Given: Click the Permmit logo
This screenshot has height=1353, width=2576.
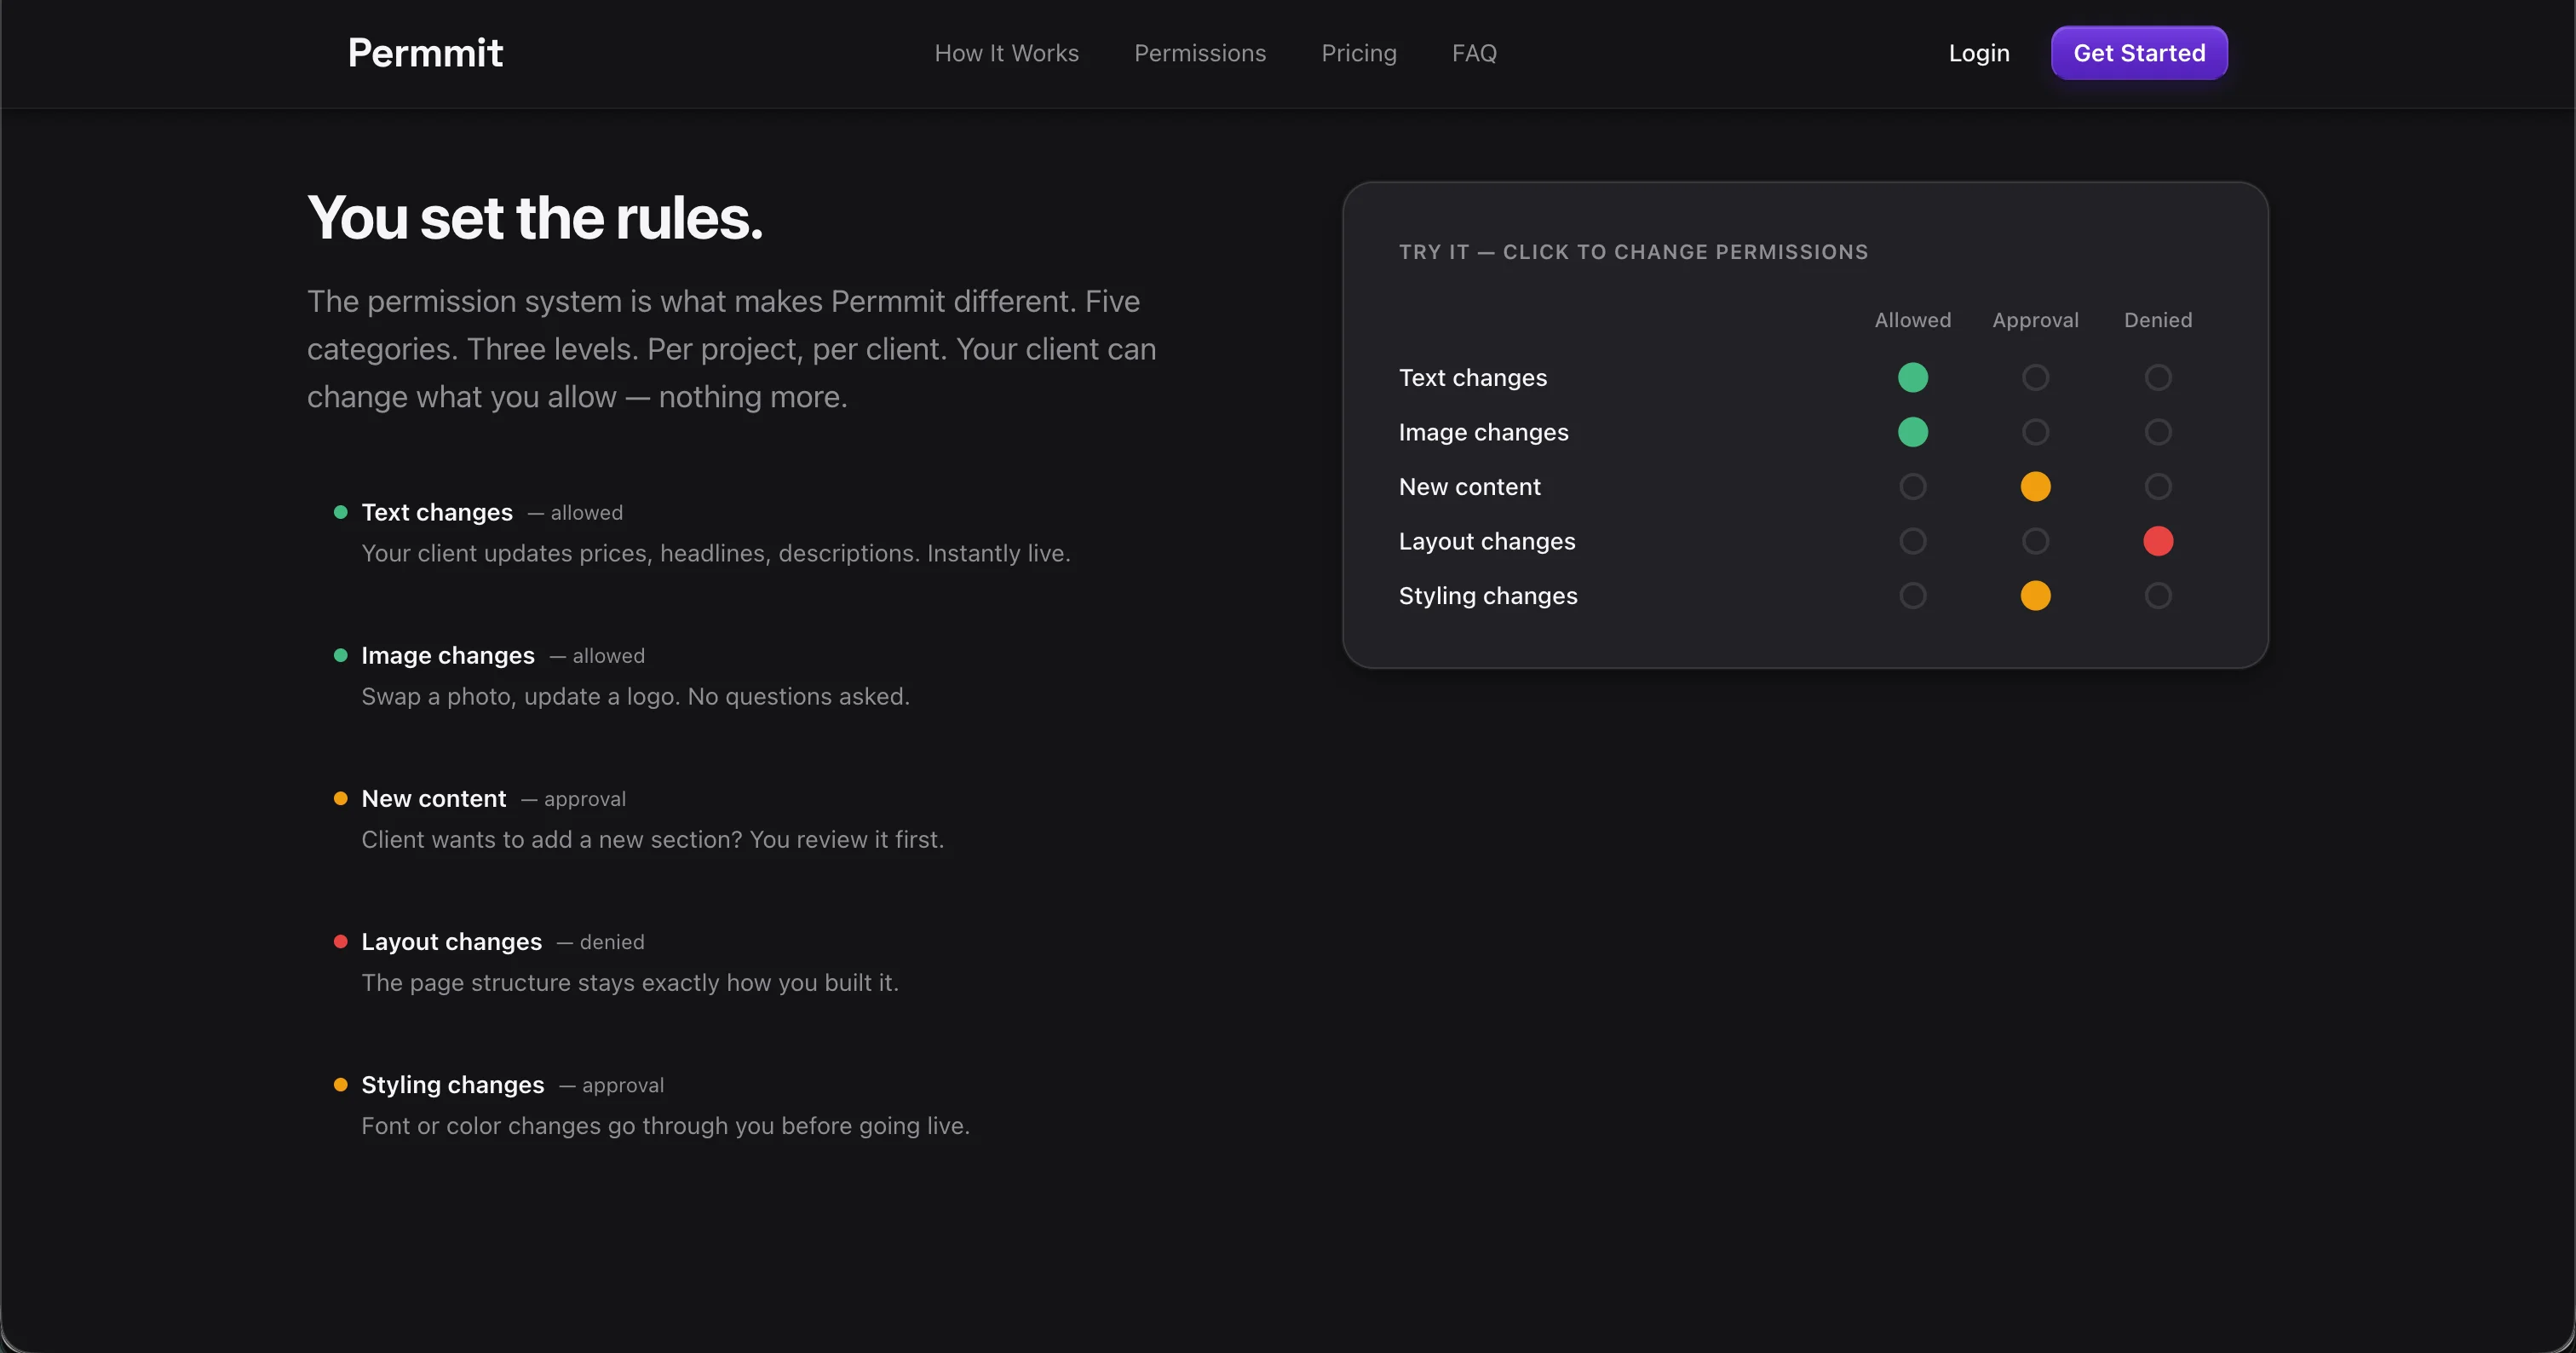Looking at the screenshot, I should 425,53.
